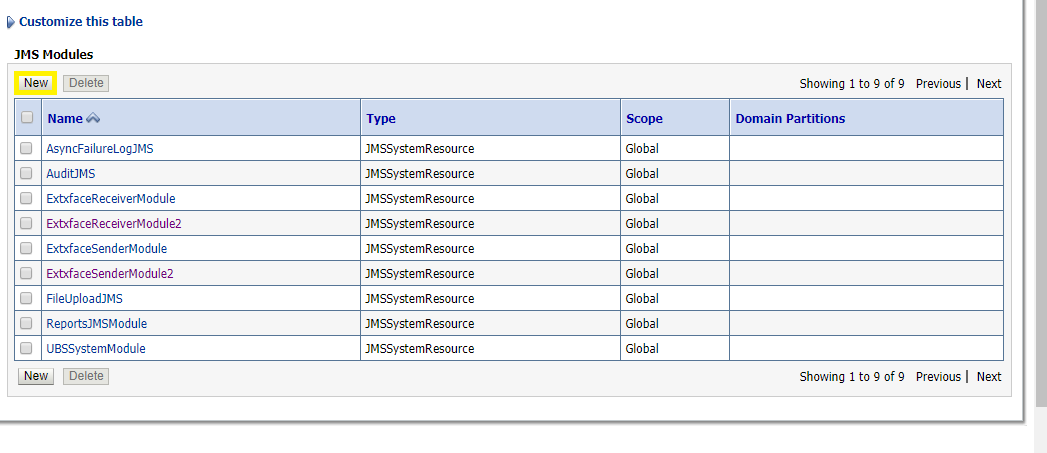Sort table by the Type column header
Screen dimensions: 1047x453
click(381, 118)
